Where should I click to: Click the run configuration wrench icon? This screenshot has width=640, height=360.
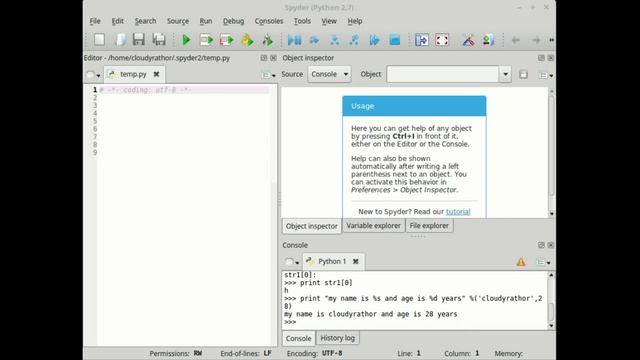point(267,40)
